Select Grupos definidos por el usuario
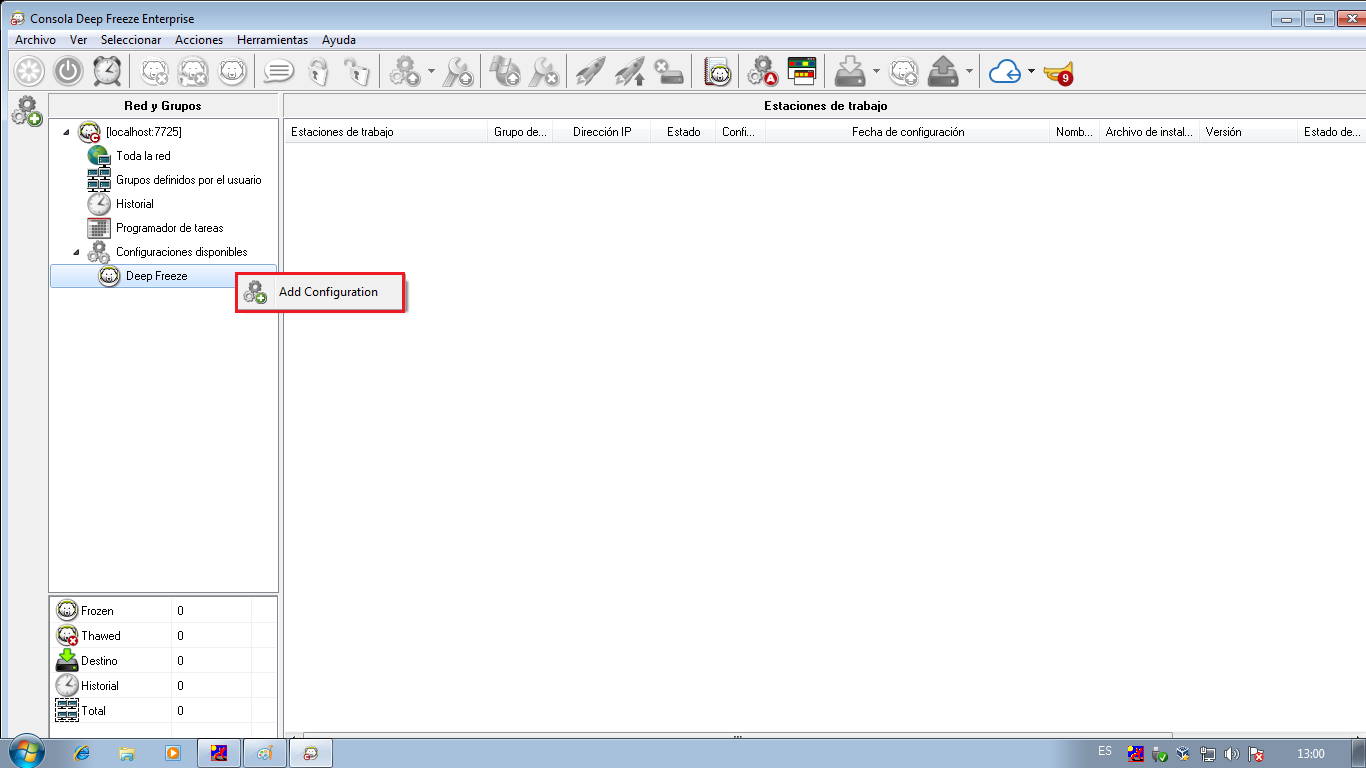 click(x=189, y=180)
